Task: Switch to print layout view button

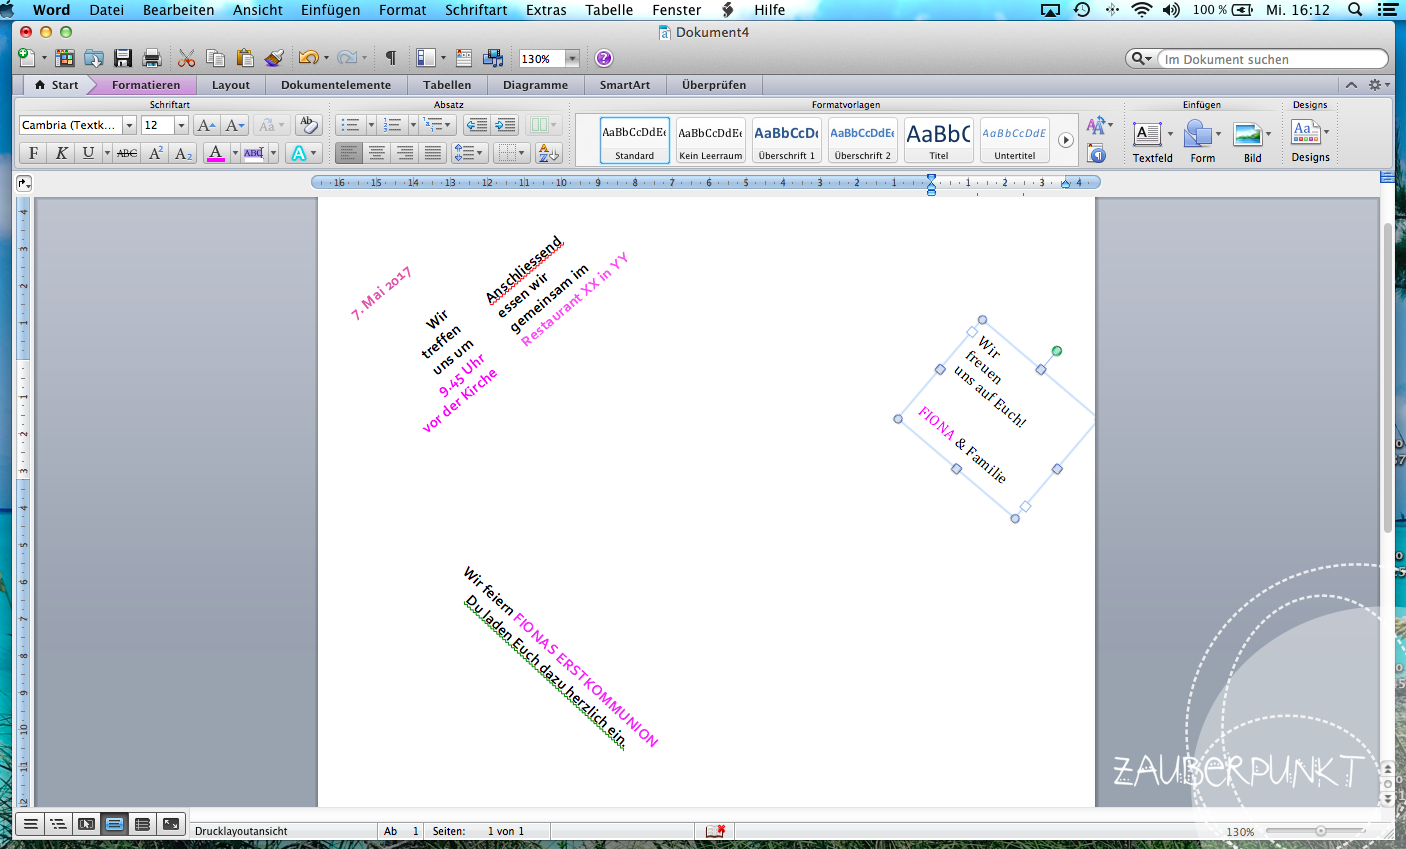Action: (x=114, y=824)
